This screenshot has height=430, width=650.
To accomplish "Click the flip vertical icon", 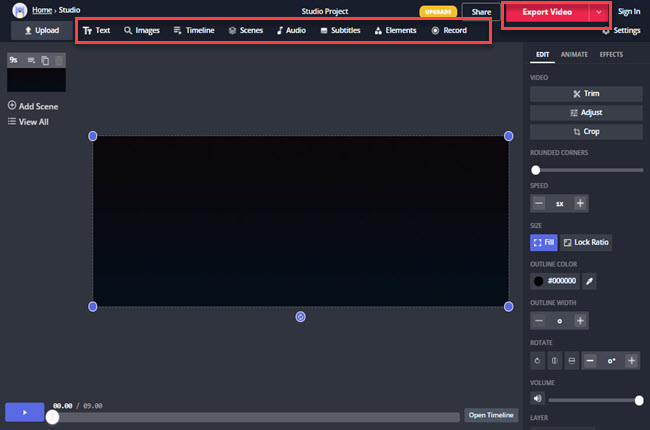I will [572, 361].
